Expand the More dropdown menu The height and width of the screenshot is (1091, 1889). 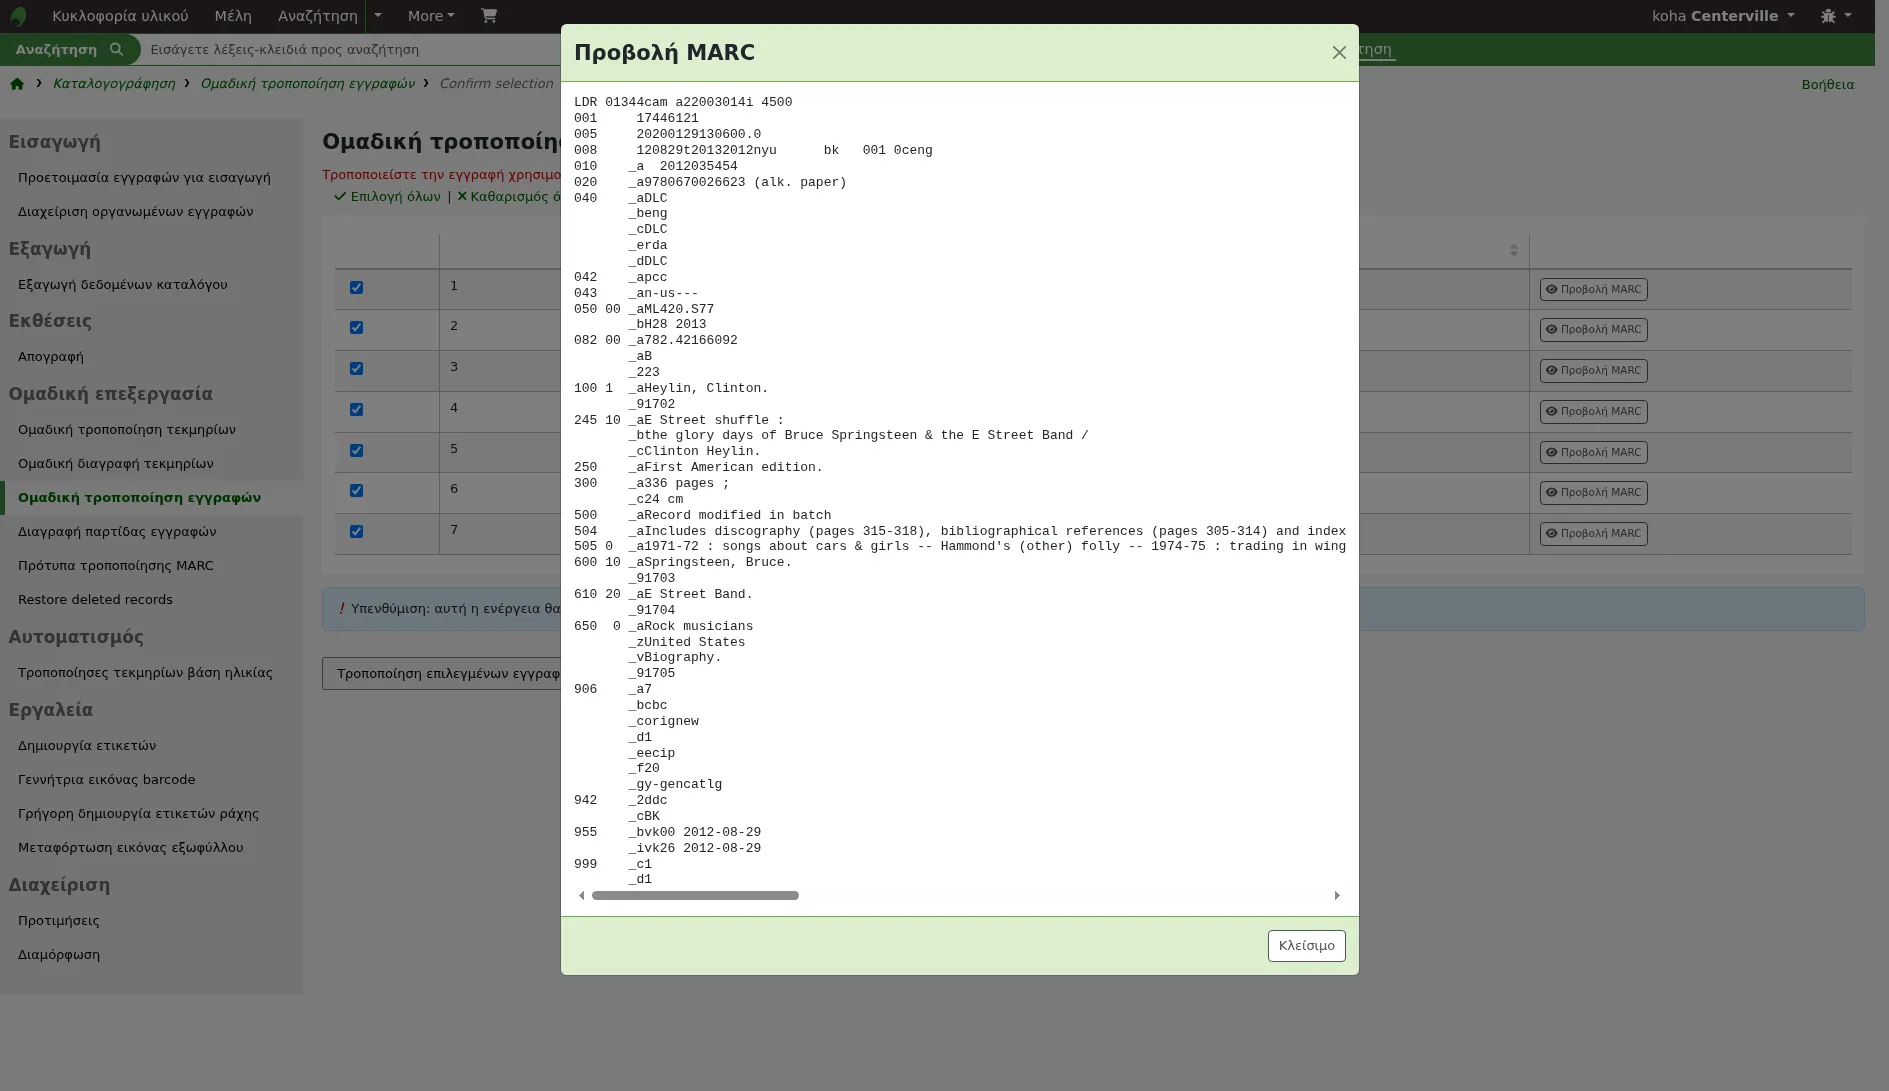(x=431, y=16)
